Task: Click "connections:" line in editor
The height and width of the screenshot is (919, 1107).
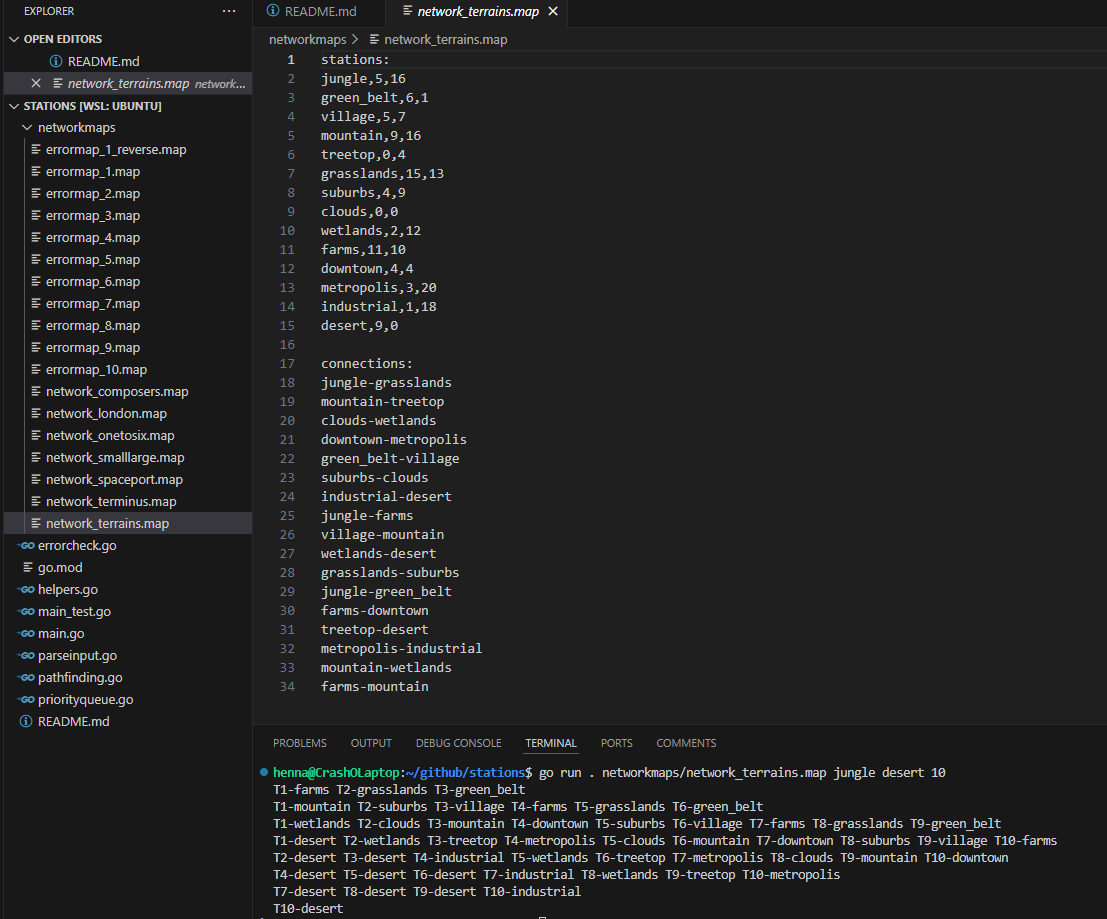Action: [366, 364]
